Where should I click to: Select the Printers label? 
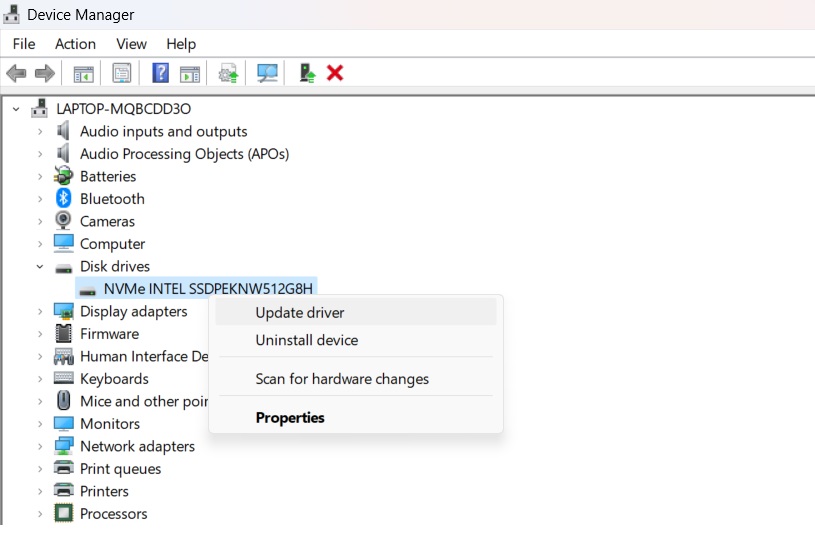coord(104,491)
